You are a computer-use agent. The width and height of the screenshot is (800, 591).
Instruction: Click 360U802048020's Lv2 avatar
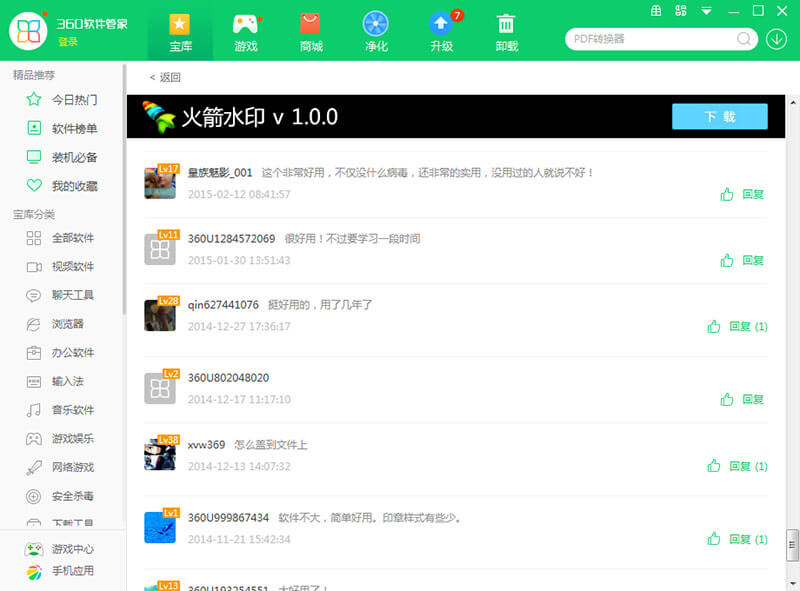click(160, 388)
